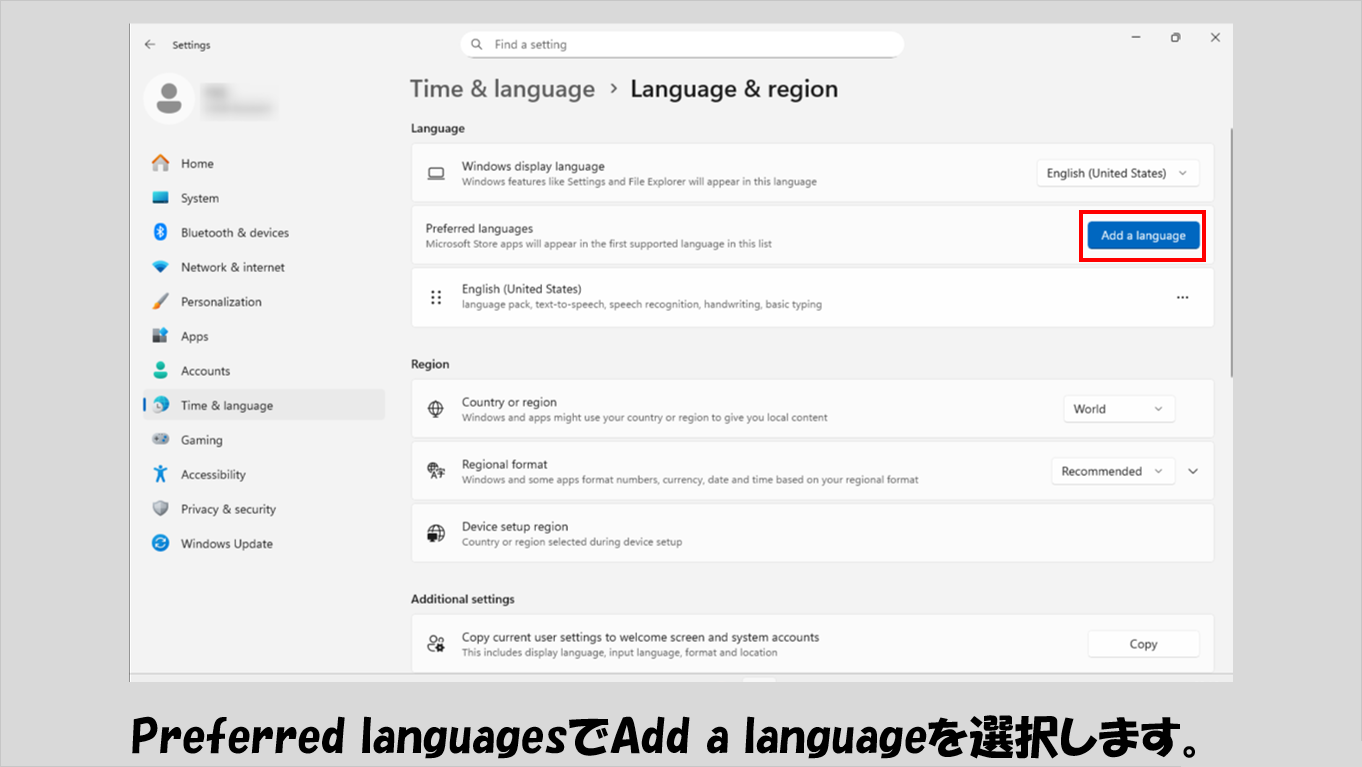The image size is (1362, 767).
Task: Open the Regional format Recommended dropdown
Action: [1112, 471]
